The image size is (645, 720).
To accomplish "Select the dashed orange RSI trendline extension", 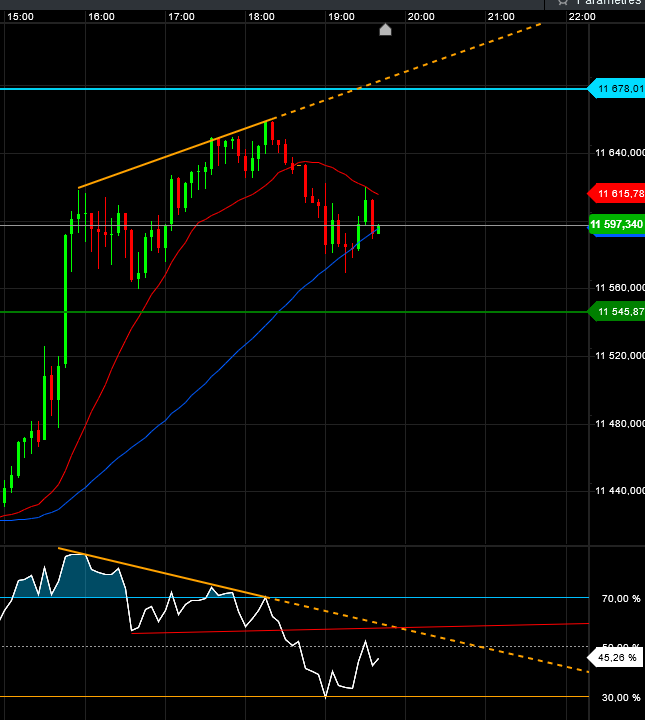I will (x=427, y=635).
